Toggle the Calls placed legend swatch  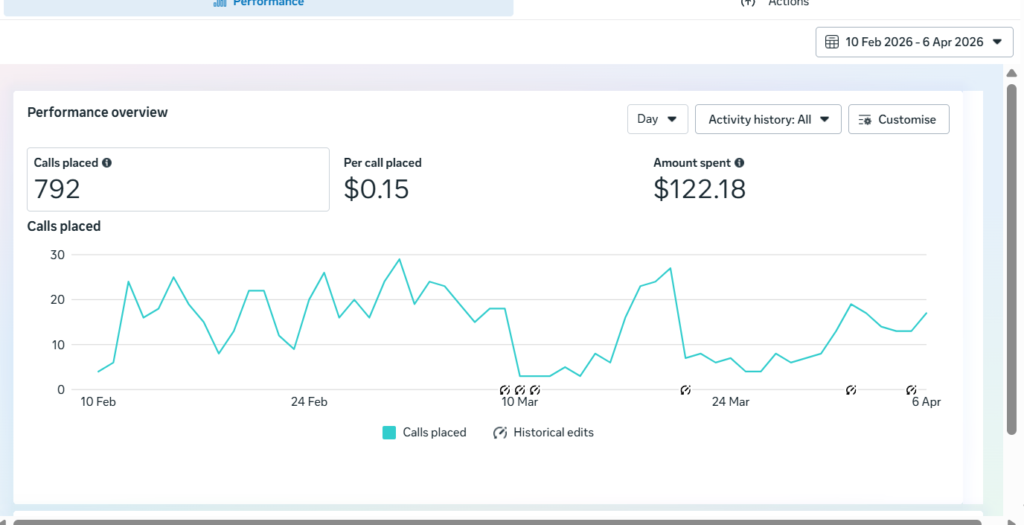[389, 432]
